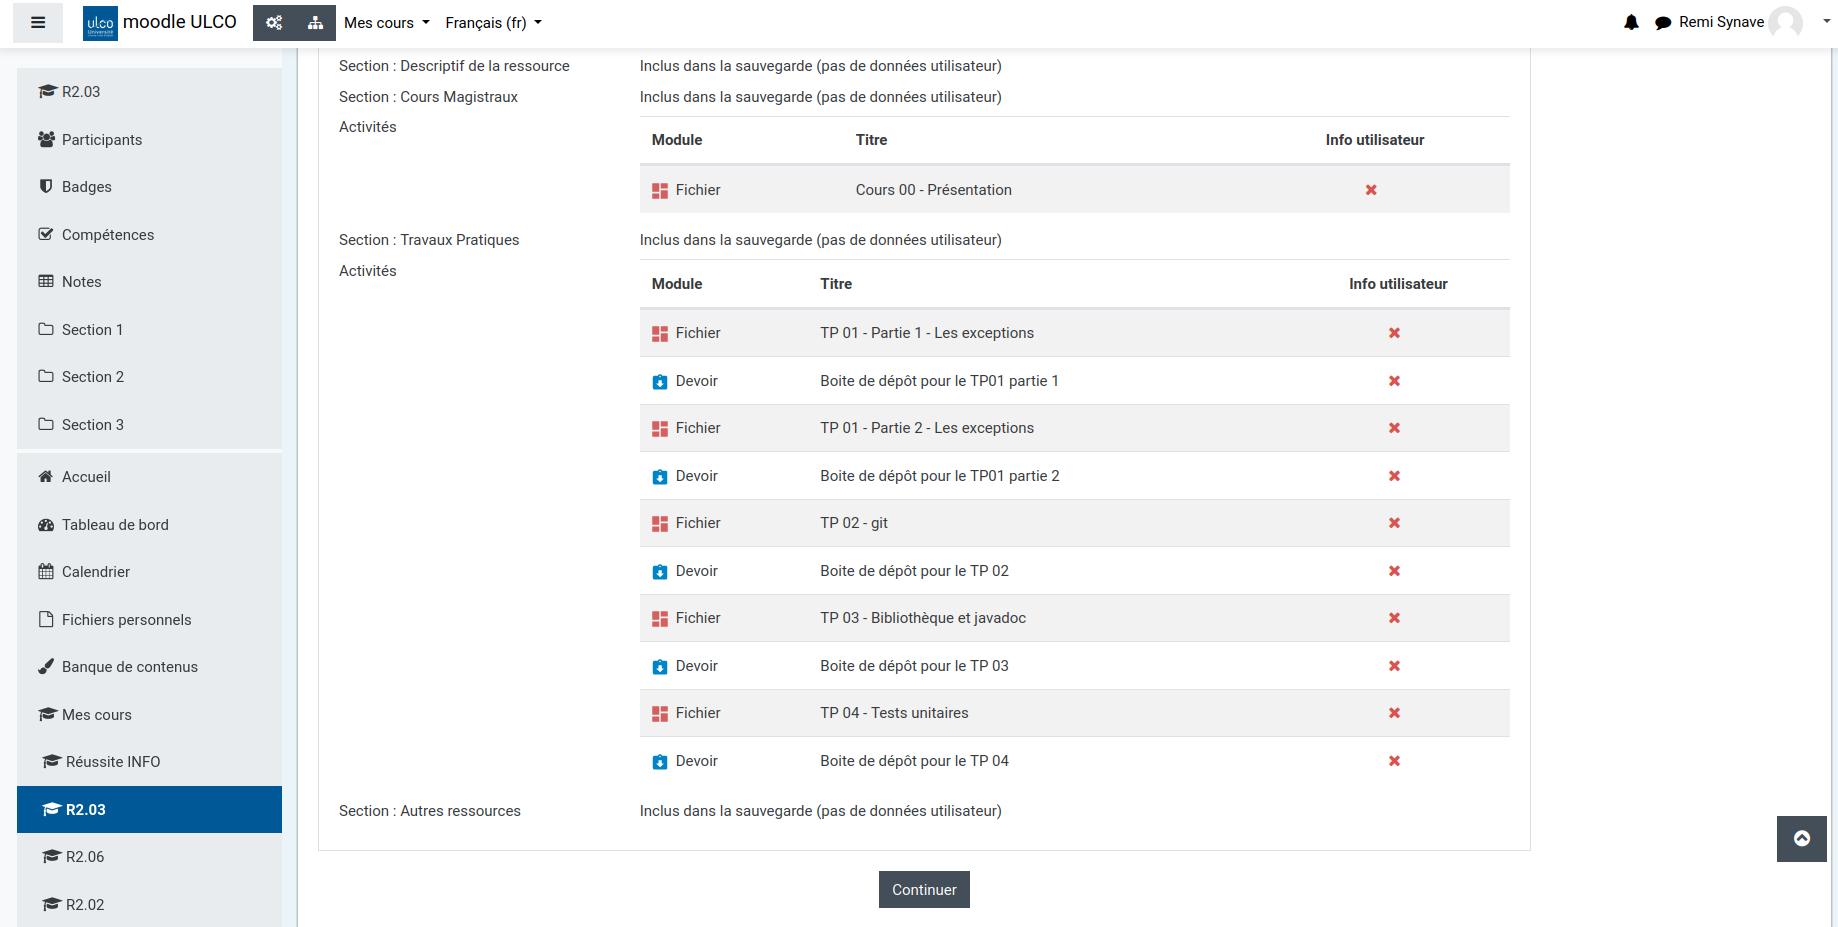Screen dimensions: 1838x927
Task: Click the moodle ULCO logo
Action: pyautogui.click(x=160, y=22)
